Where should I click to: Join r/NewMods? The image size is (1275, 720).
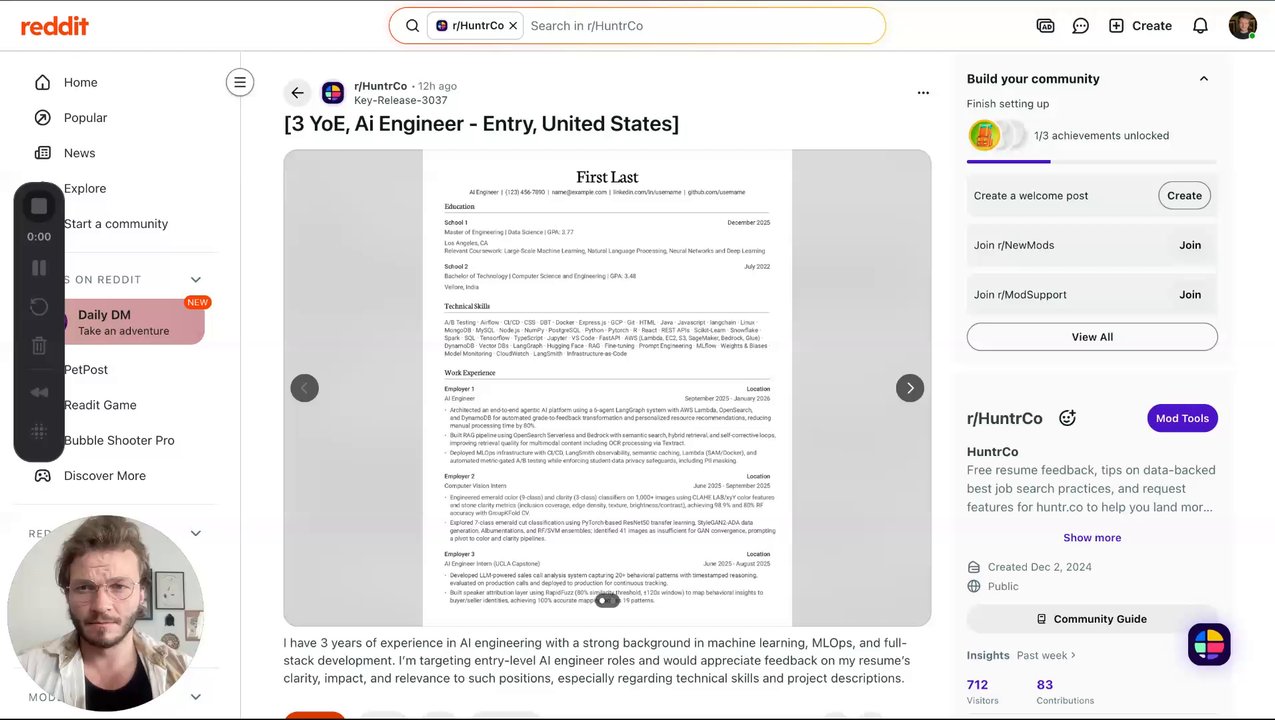tap(1190, 245)
